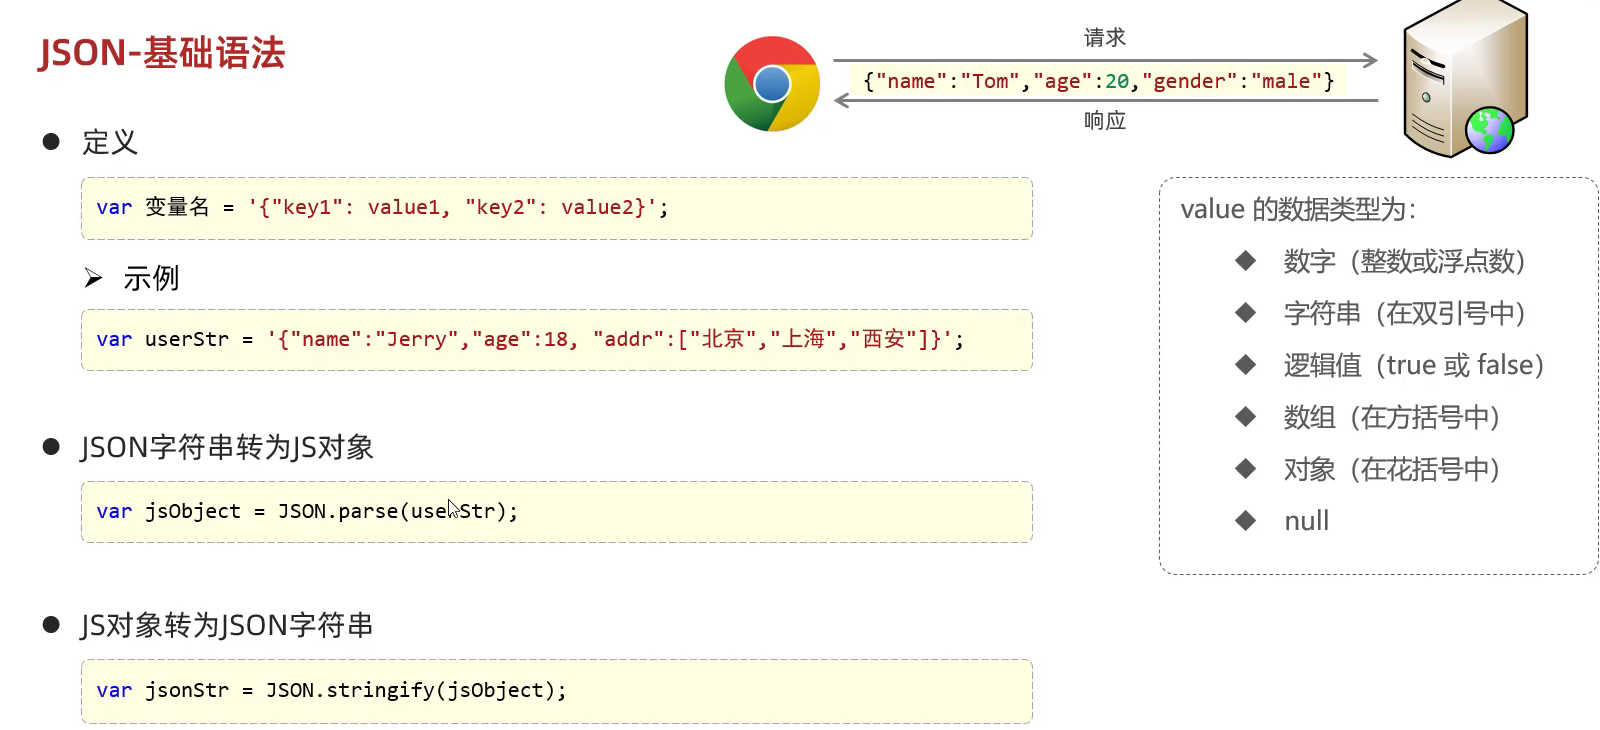Screen dimensions: 1600x730
Task: Click the JSON字符串转为JS对象 heading
Action: click(x=227, y=447)
